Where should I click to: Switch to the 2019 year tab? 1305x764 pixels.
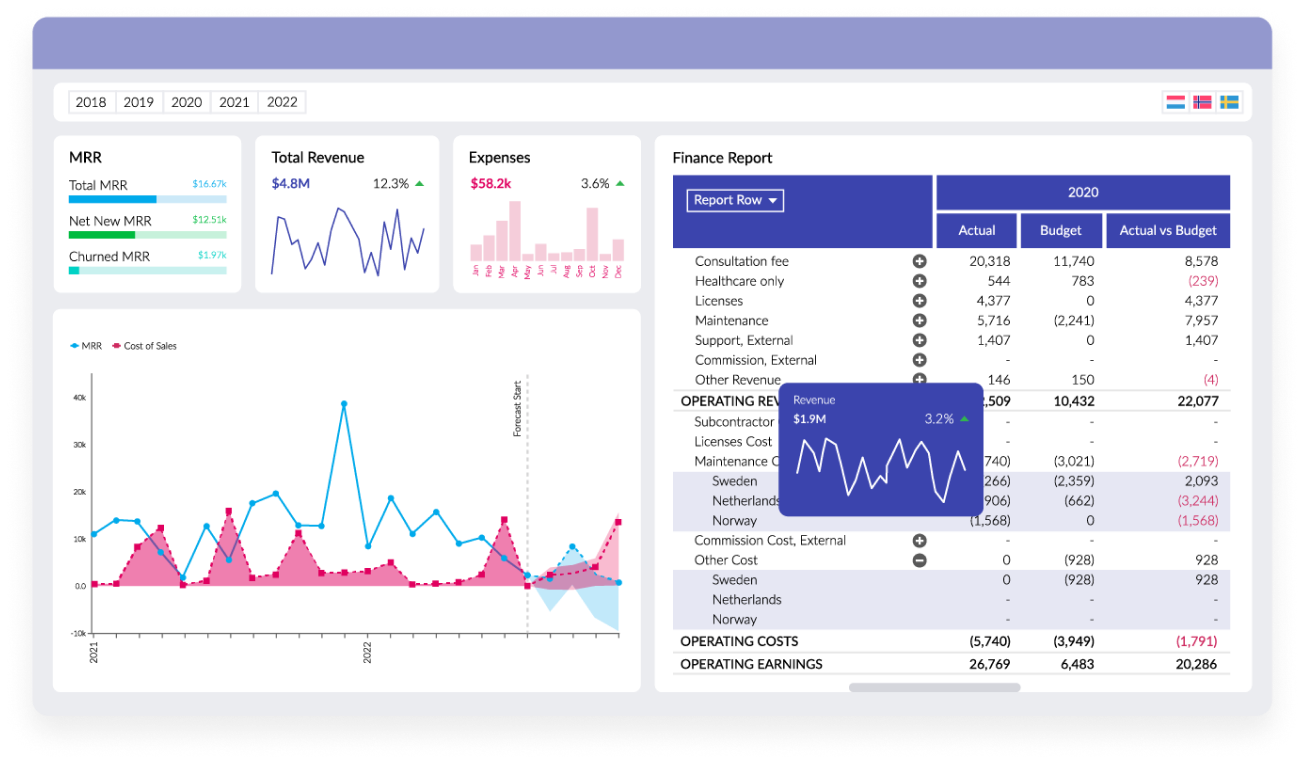(139, 101)
